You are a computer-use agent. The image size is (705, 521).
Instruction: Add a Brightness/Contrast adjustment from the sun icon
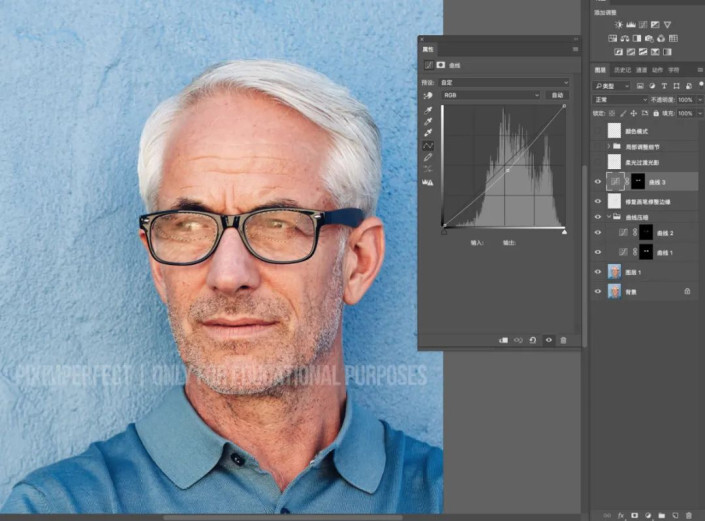(x=620, y=24)
